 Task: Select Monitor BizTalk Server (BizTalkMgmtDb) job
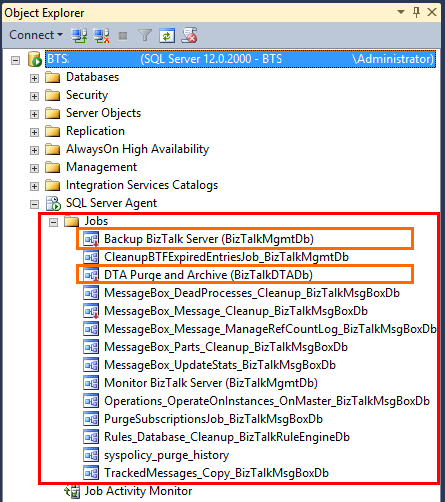click(x=211, y=383)
